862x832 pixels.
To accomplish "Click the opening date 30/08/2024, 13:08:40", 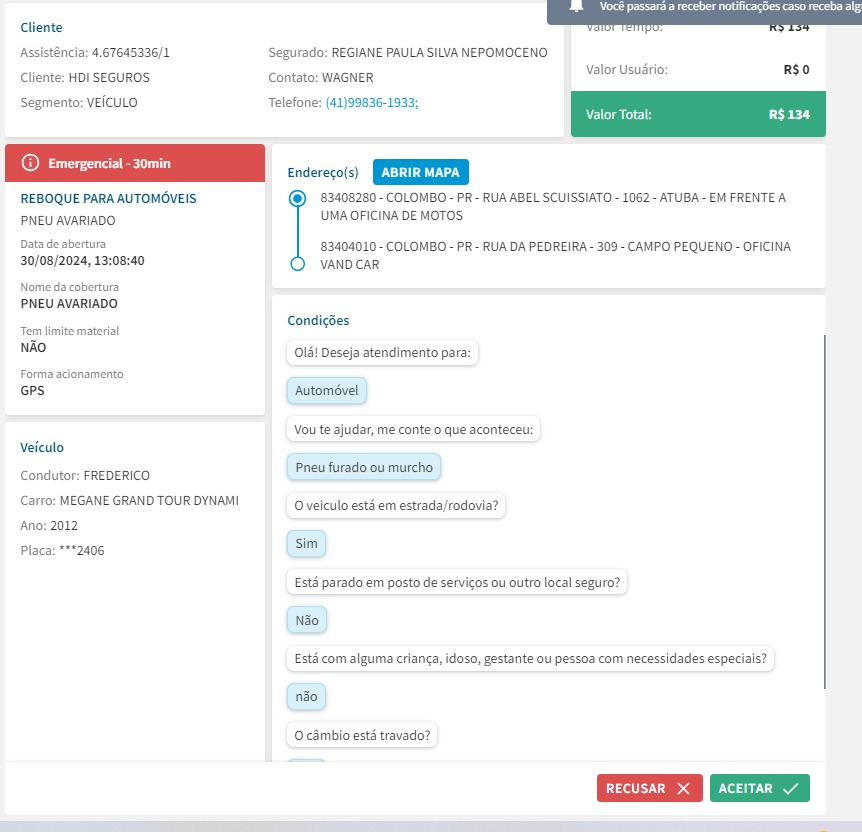I will tap(82, 261).
